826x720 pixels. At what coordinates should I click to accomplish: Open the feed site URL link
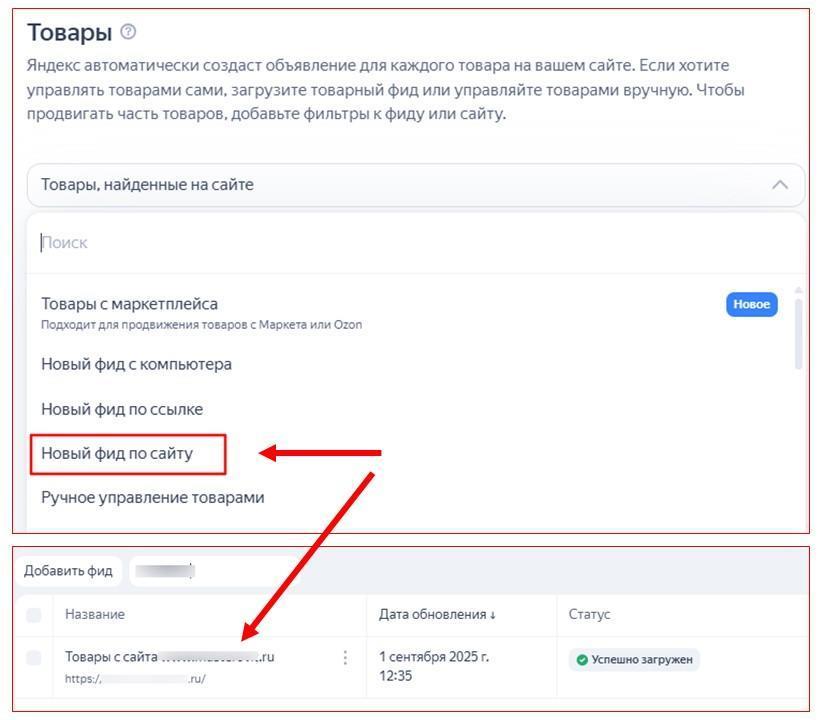135,679
